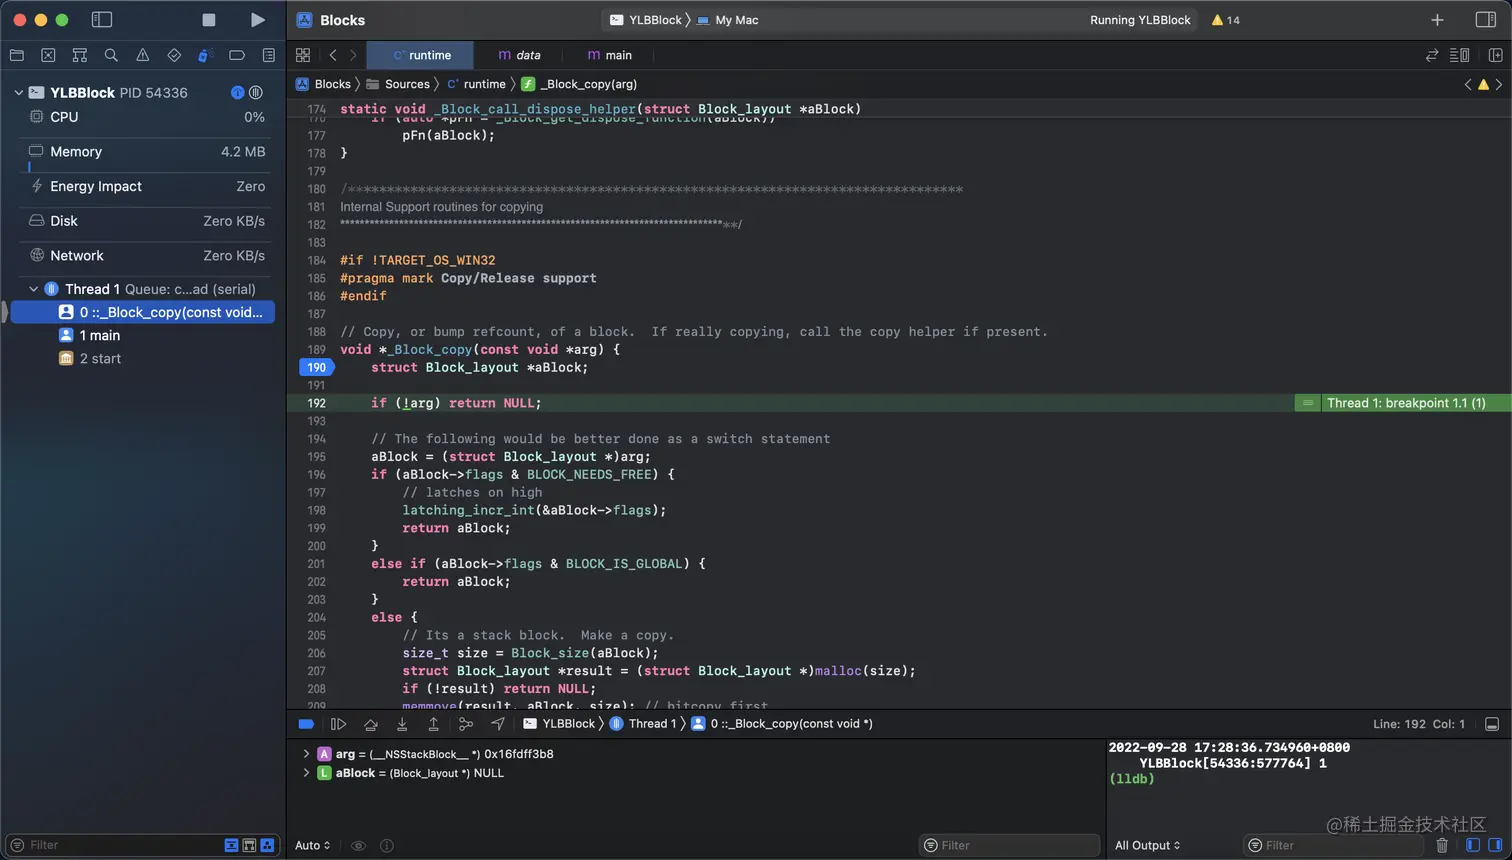Go forward in editor history
This screenshot has height=860, width=1512.
353,56
